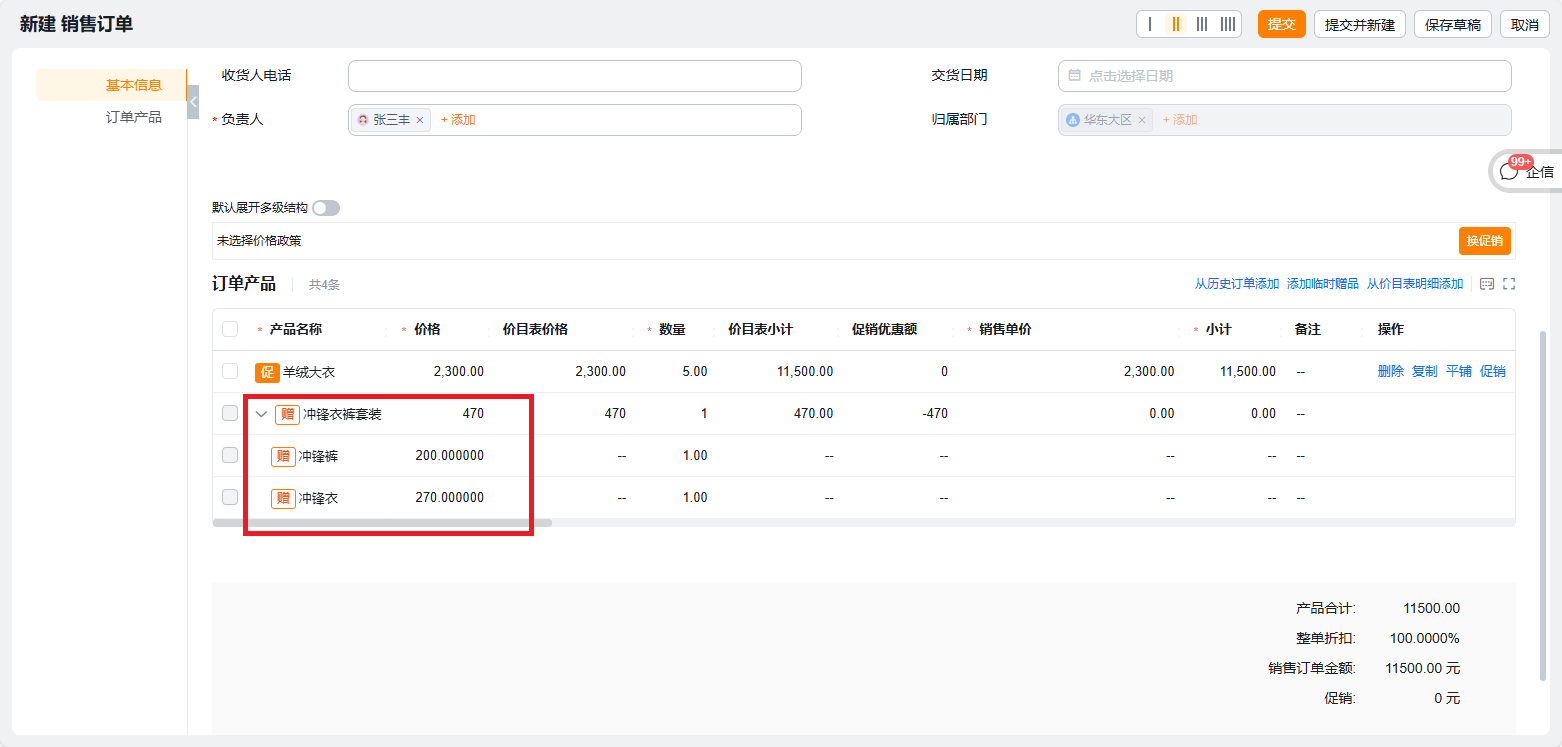Click 提交并新建 button

point(1360,24)
